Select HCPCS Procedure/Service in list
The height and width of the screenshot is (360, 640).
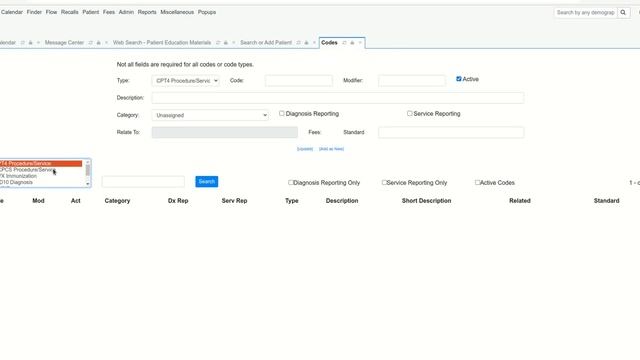[x=41, y=170]
